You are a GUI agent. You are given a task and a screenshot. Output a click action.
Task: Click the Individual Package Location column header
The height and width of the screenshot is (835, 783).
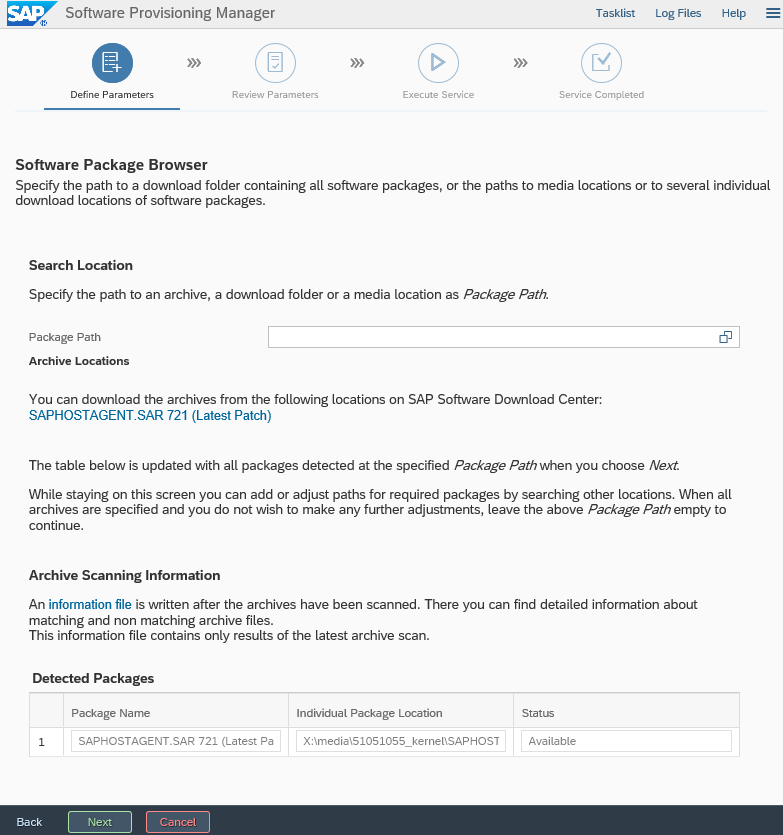369,713
